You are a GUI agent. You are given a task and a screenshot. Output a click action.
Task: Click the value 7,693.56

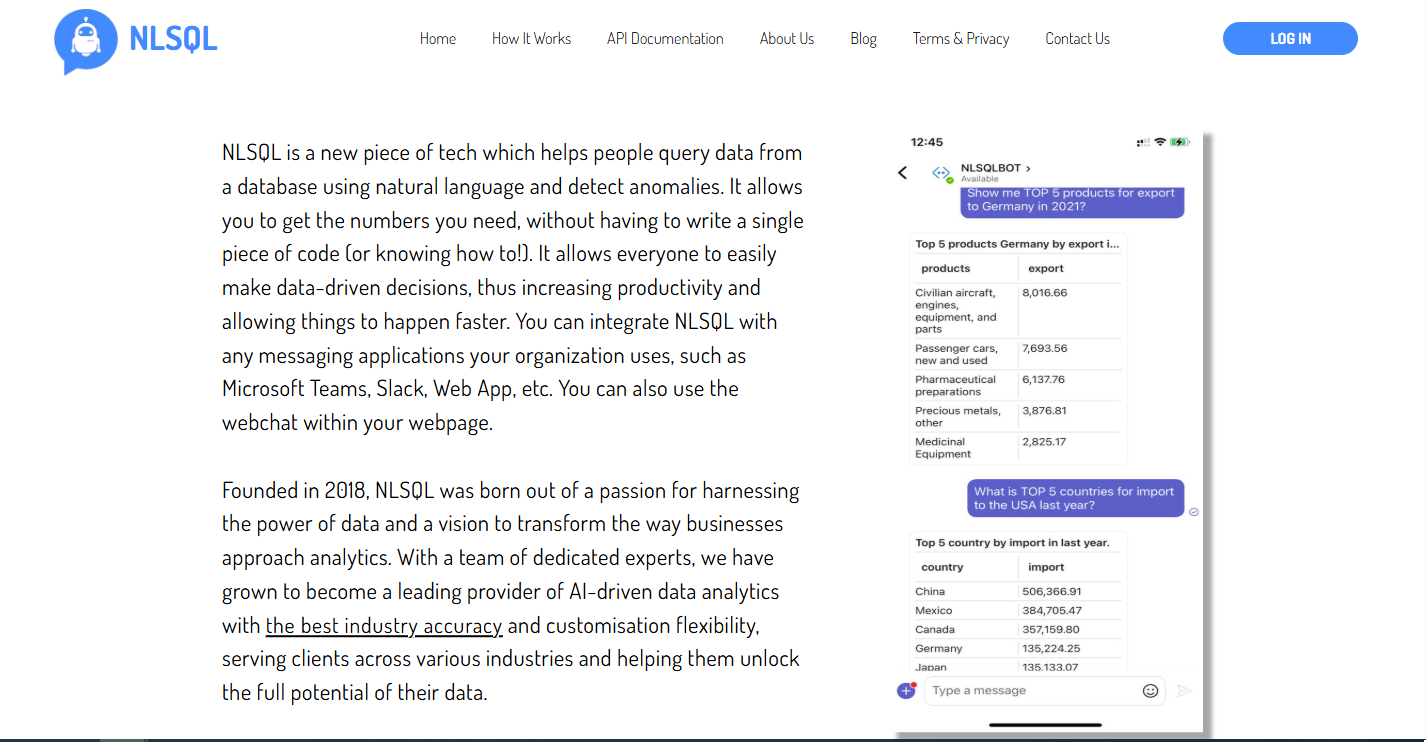pos(1044,348)
